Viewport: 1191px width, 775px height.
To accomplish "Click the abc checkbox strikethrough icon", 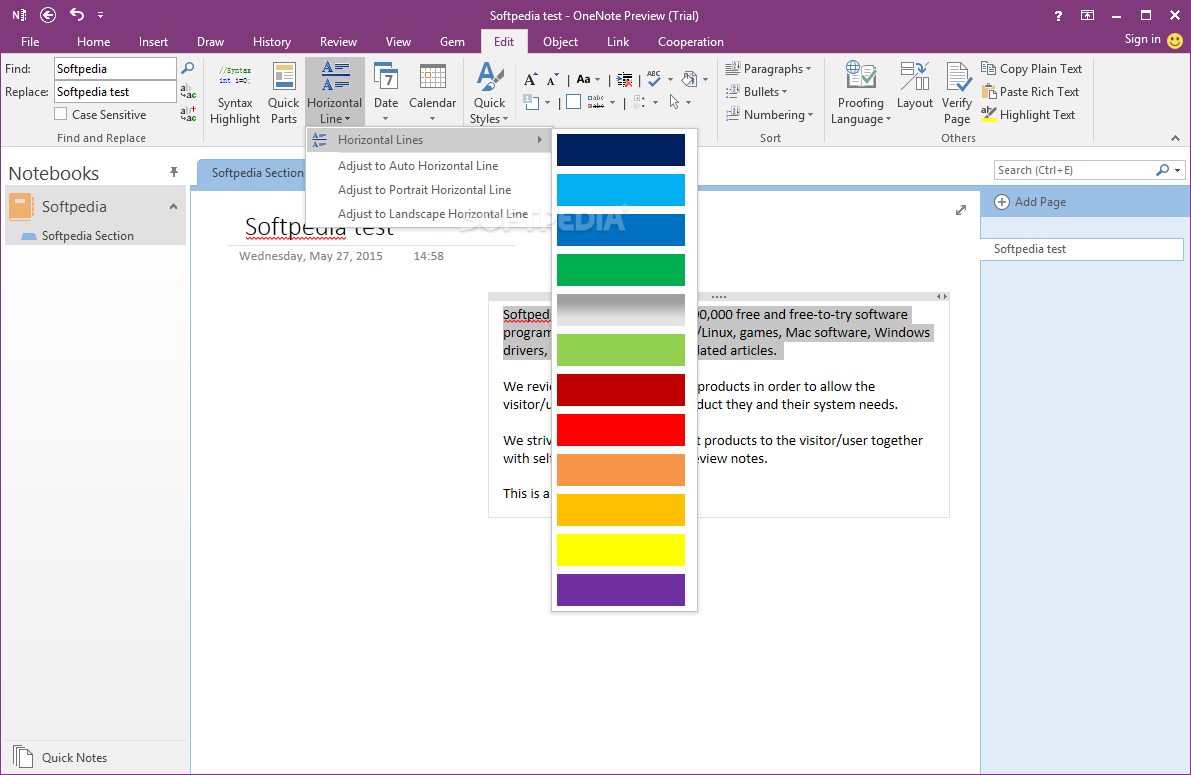I will [x=596, y=102].
